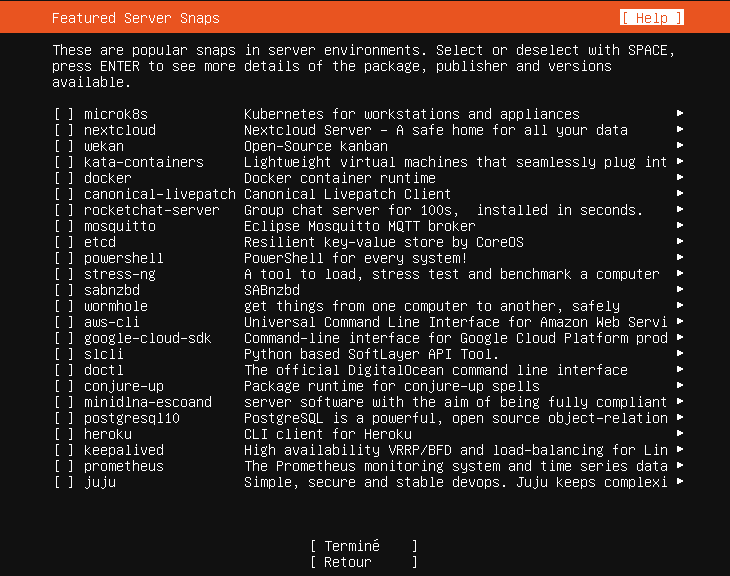
Task: Click 'Canonical Livepatch Client' description
Action: point(347,194)
